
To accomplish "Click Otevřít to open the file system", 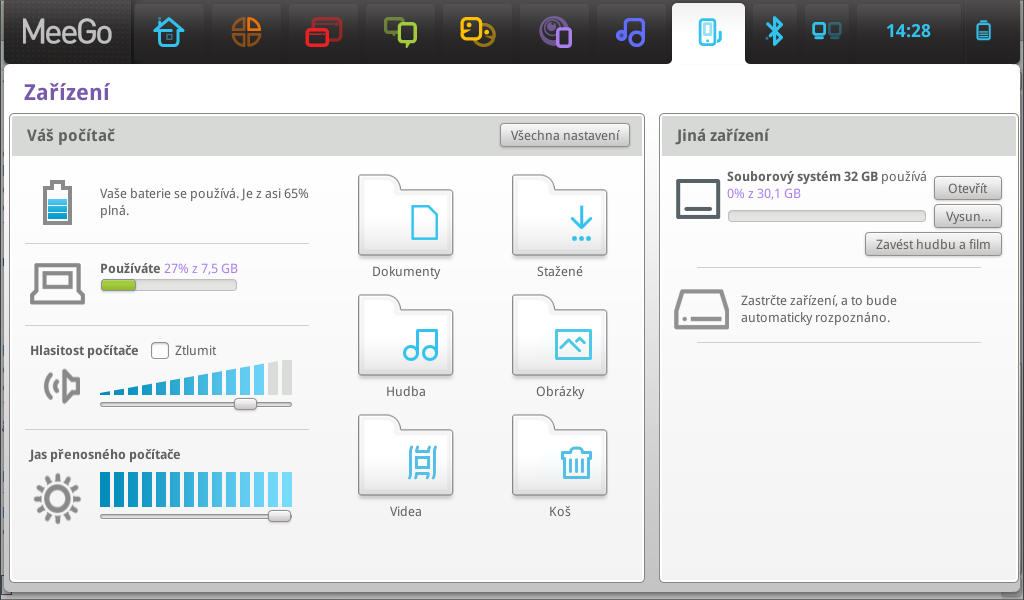I will [967, 188].
